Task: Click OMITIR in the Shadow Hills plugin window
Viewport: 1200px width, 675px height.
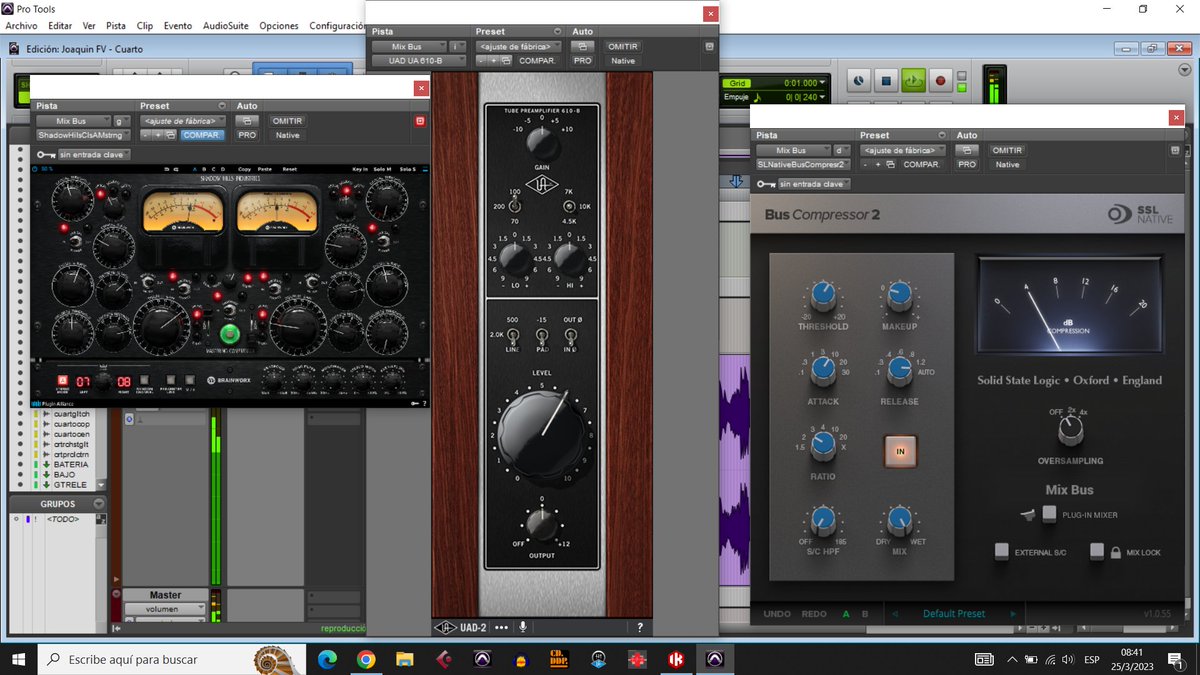Action: (x=287, y=121)
